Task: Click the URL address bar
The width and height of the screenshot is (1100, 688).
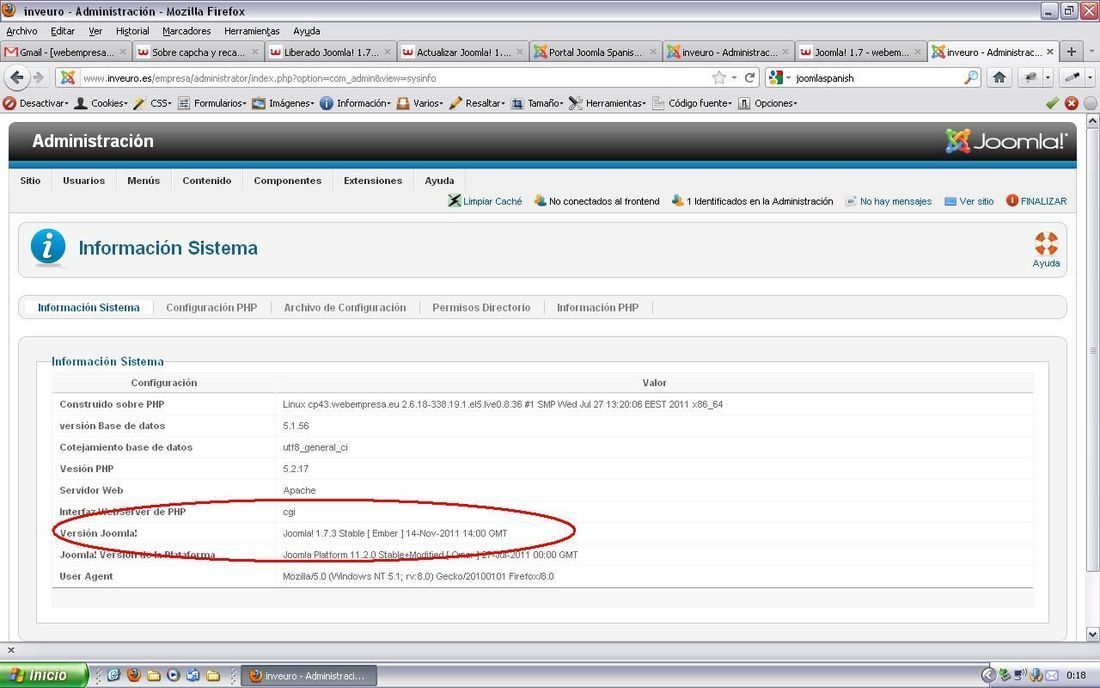Action: 395,78
